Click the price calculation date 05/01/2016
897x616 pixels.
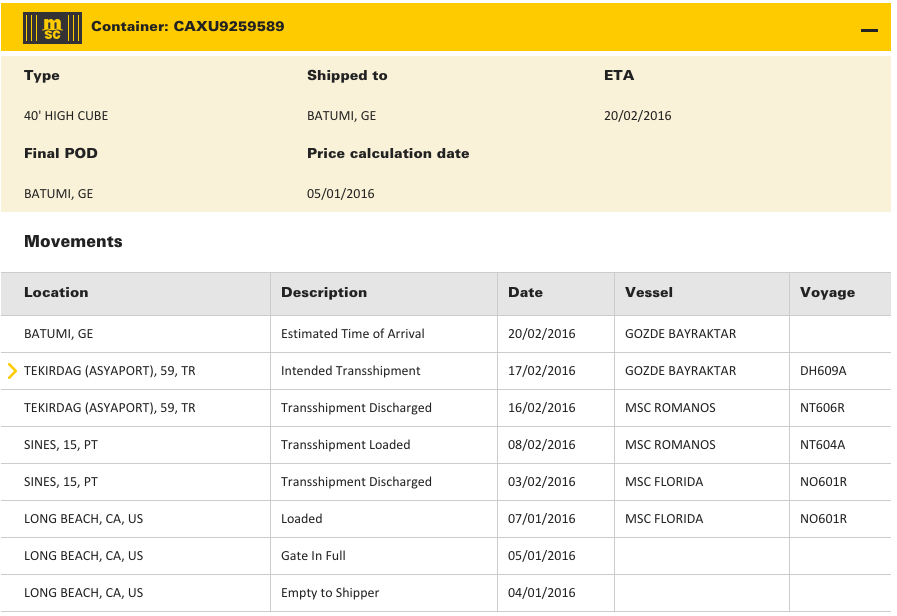[x=341, y=194]
